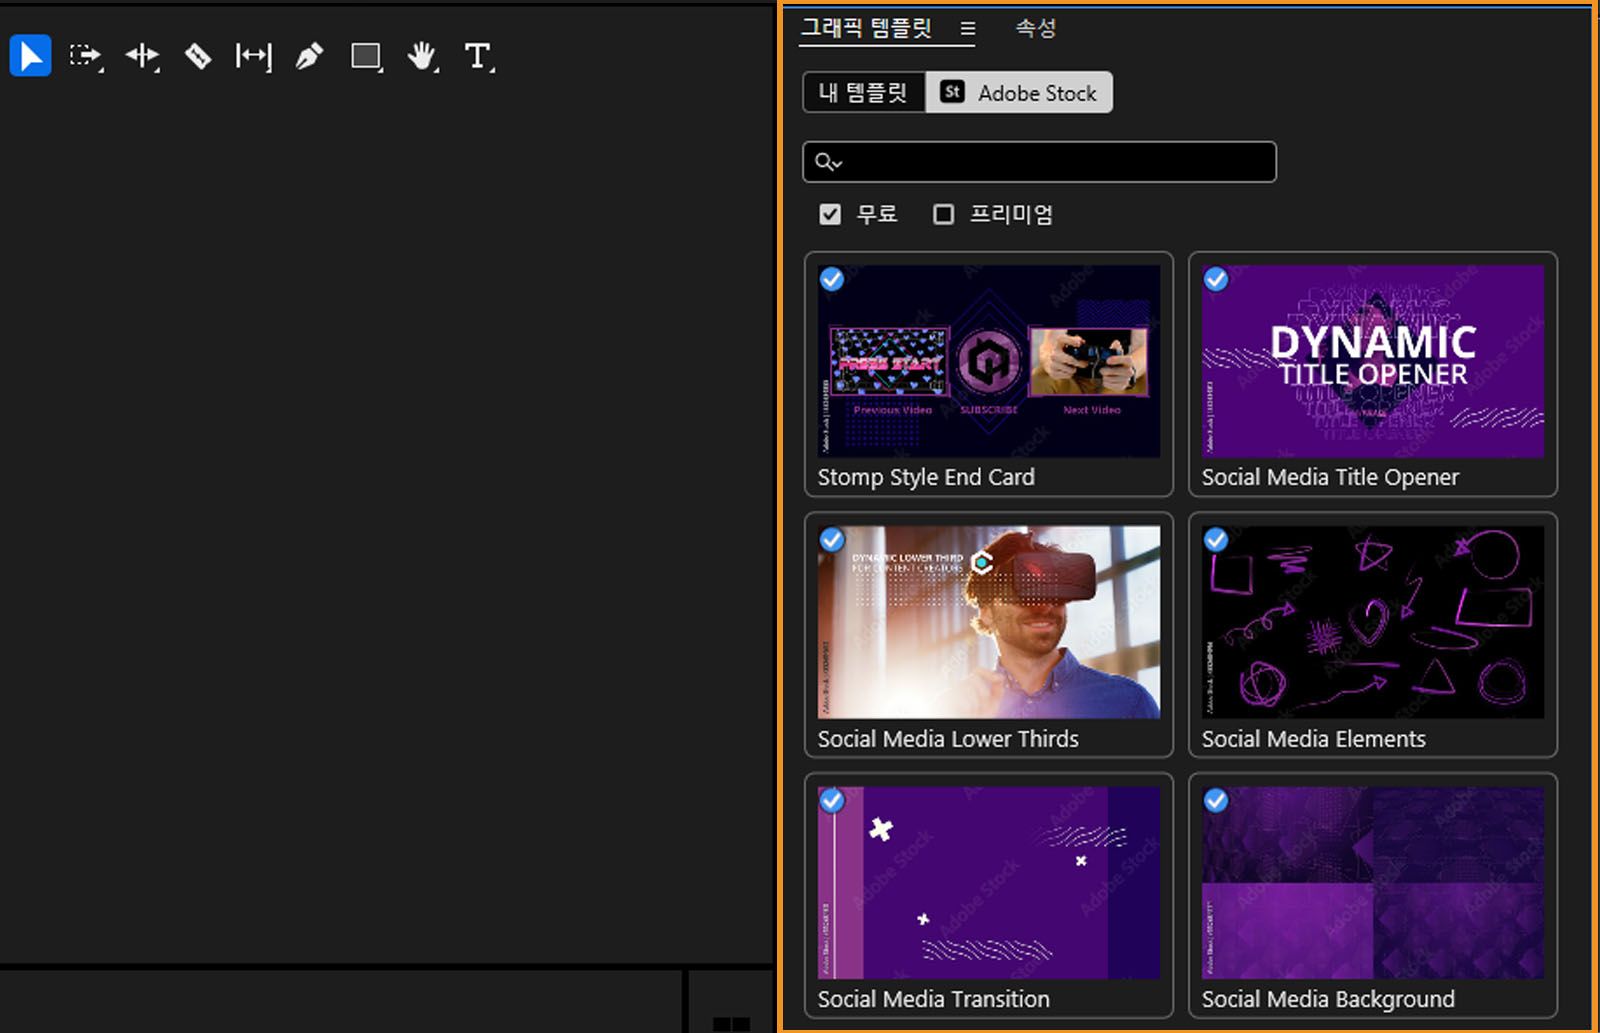
Task: Choose the Slip tool
Action: (x=254, y=57)
